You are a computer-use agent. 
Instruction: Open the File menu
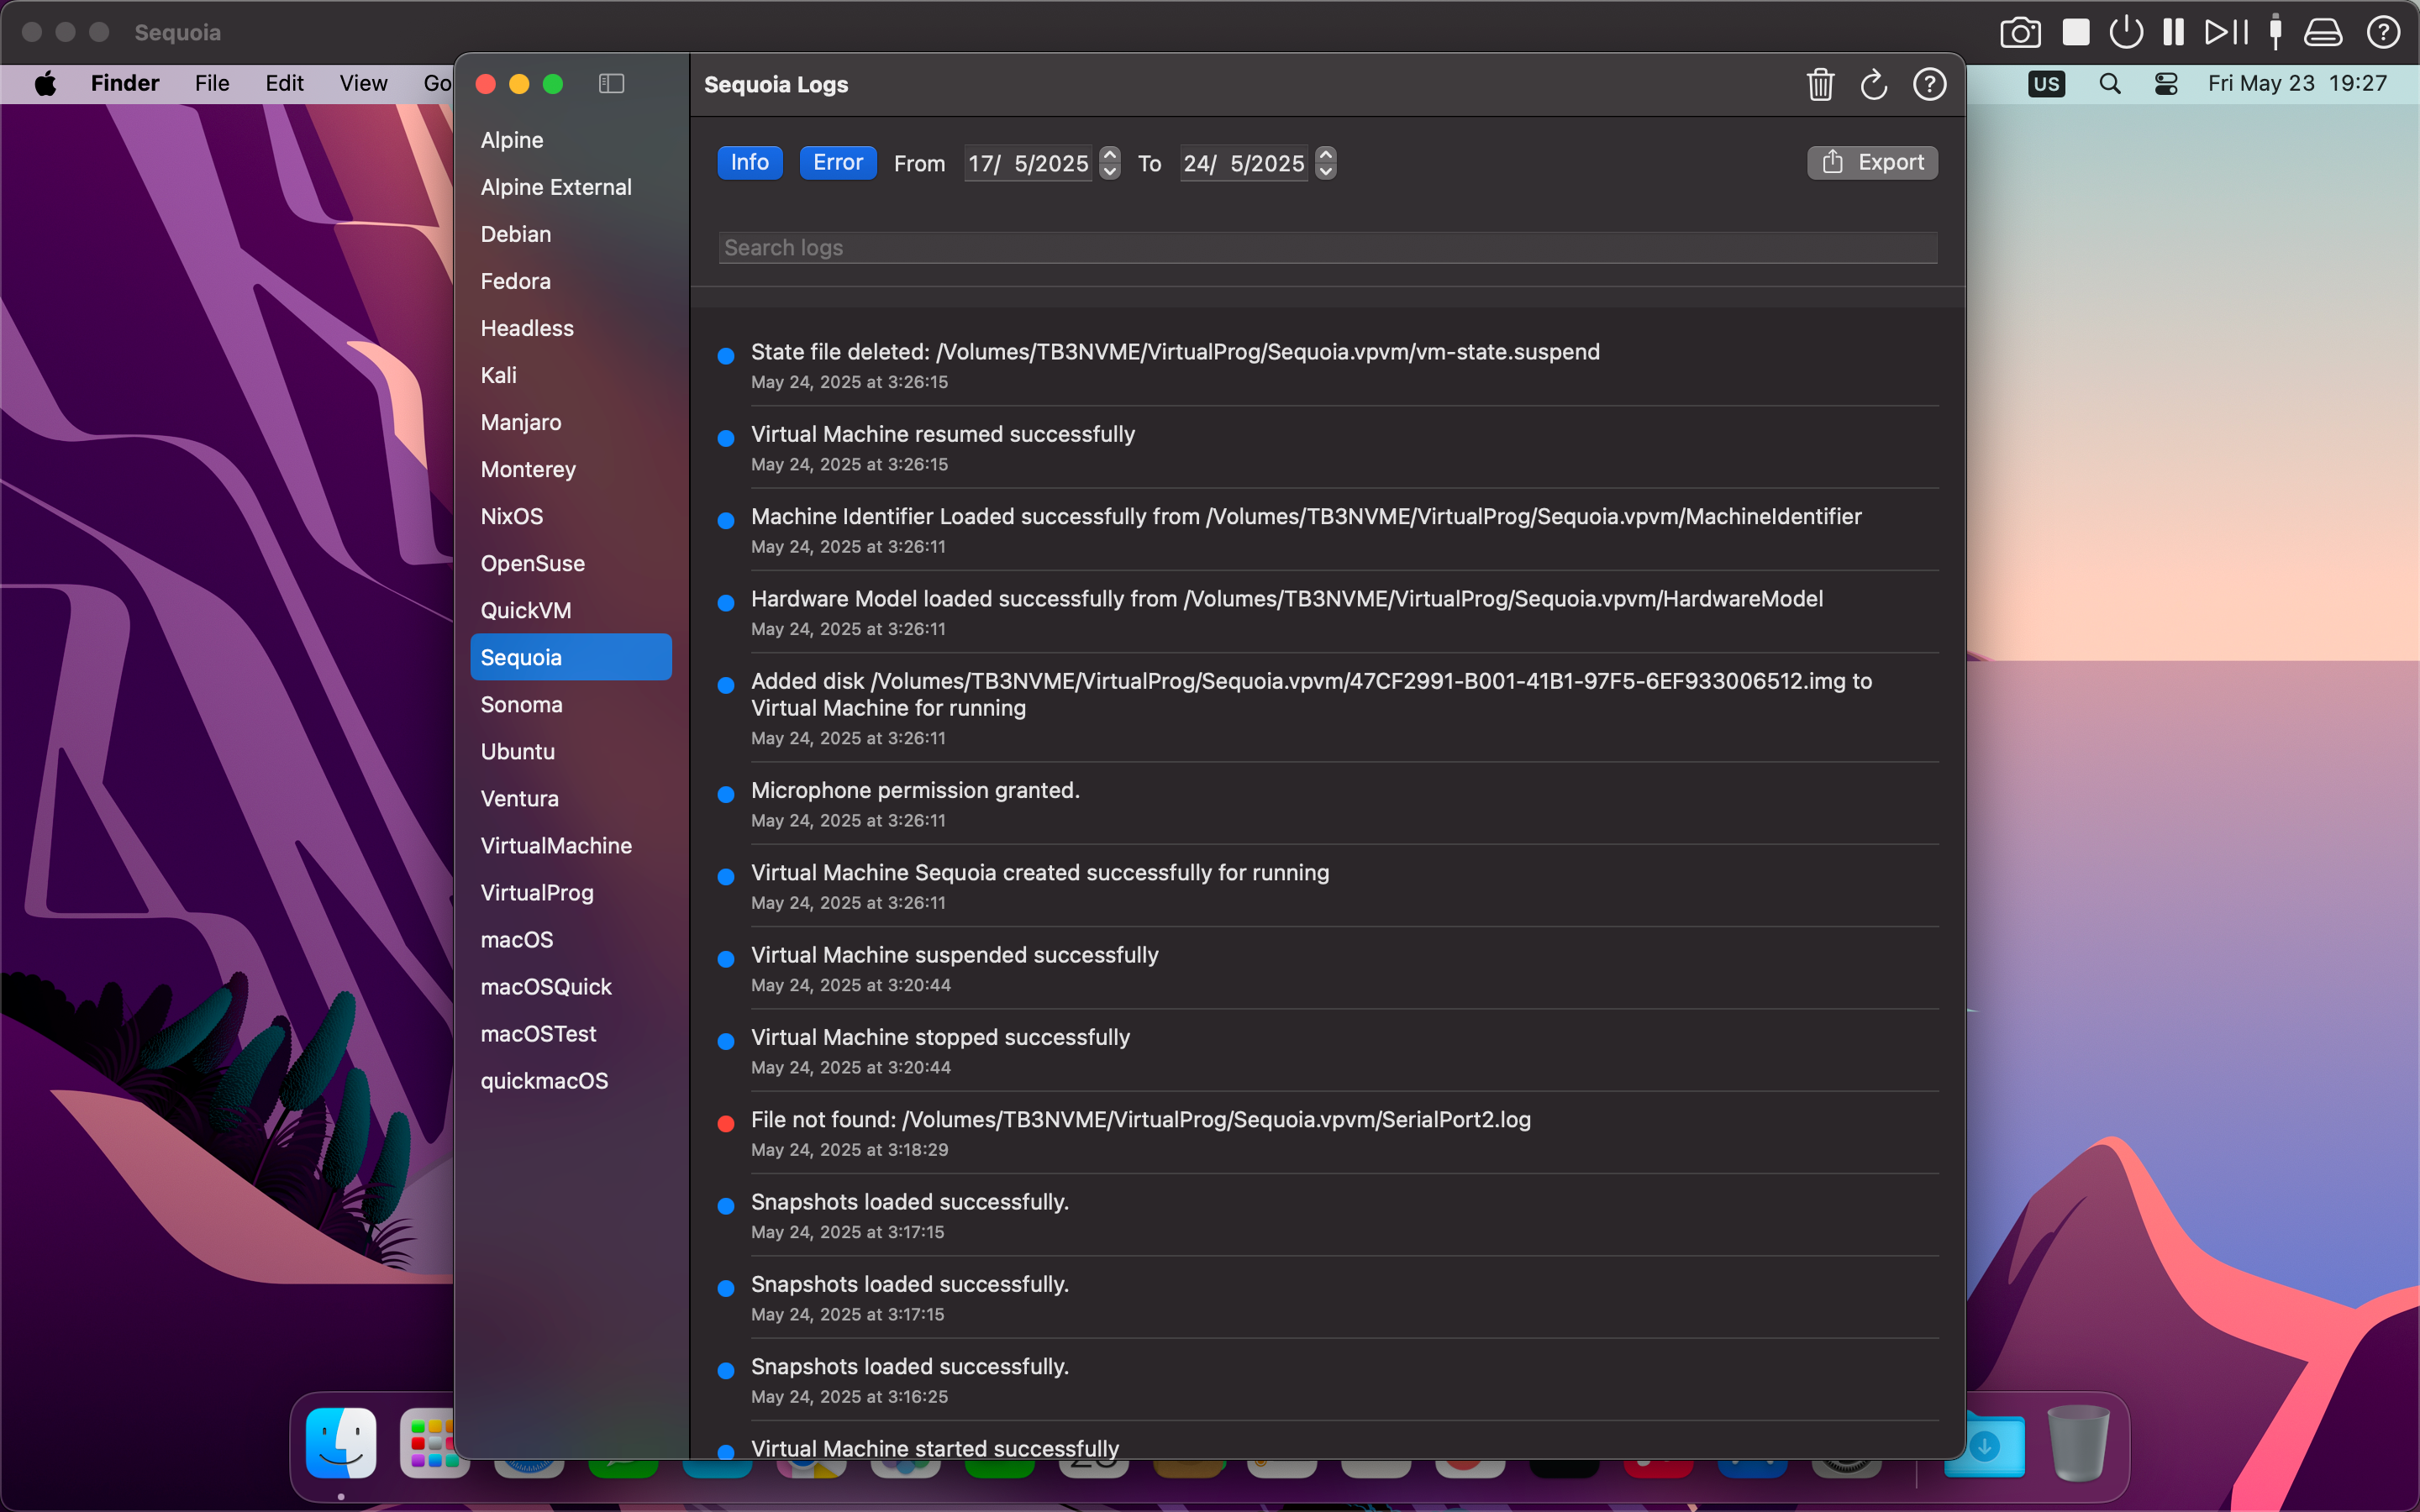point(211,84)
